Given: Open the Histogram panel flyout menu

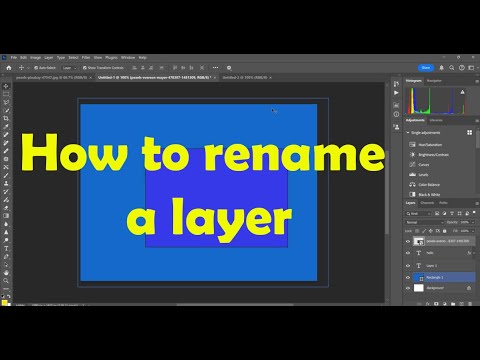Looking at the screenshot, I should tap(477, 81).
